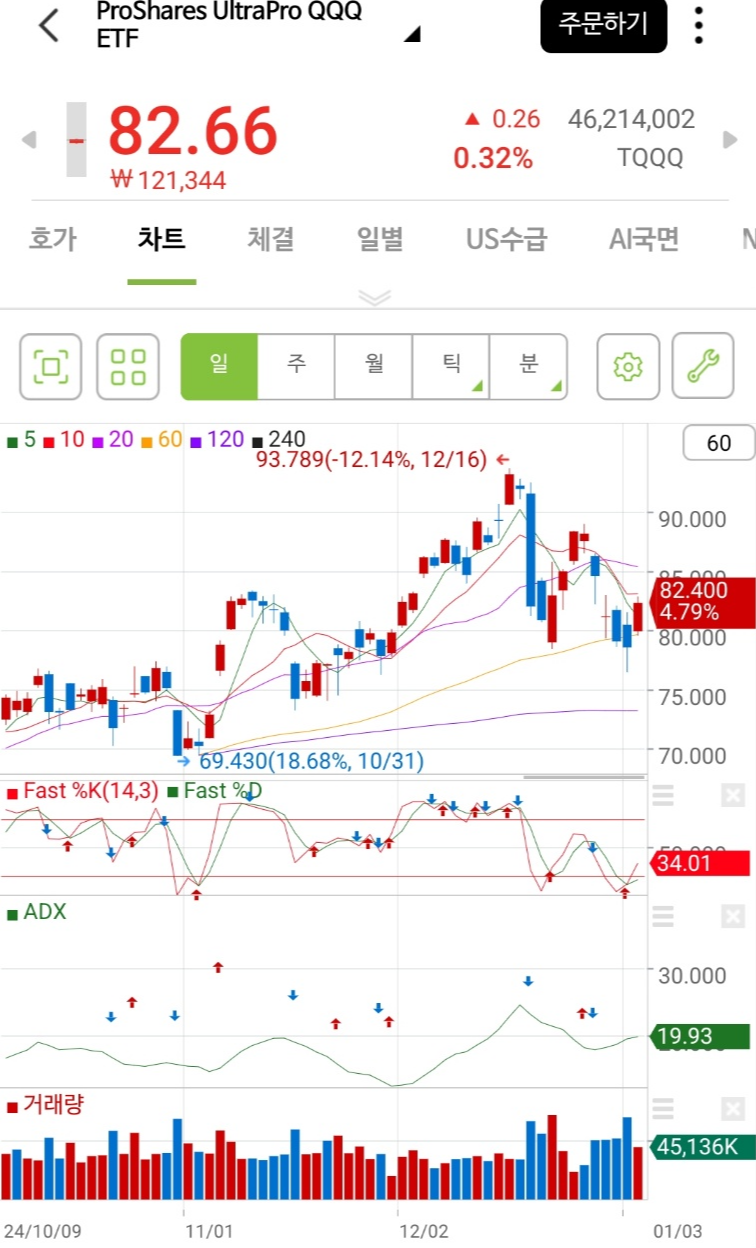Open the 체결 tab
Image resolution: width=756 pixels, height=1248 pixels.
pyautogui.click(x=270, y=239)
